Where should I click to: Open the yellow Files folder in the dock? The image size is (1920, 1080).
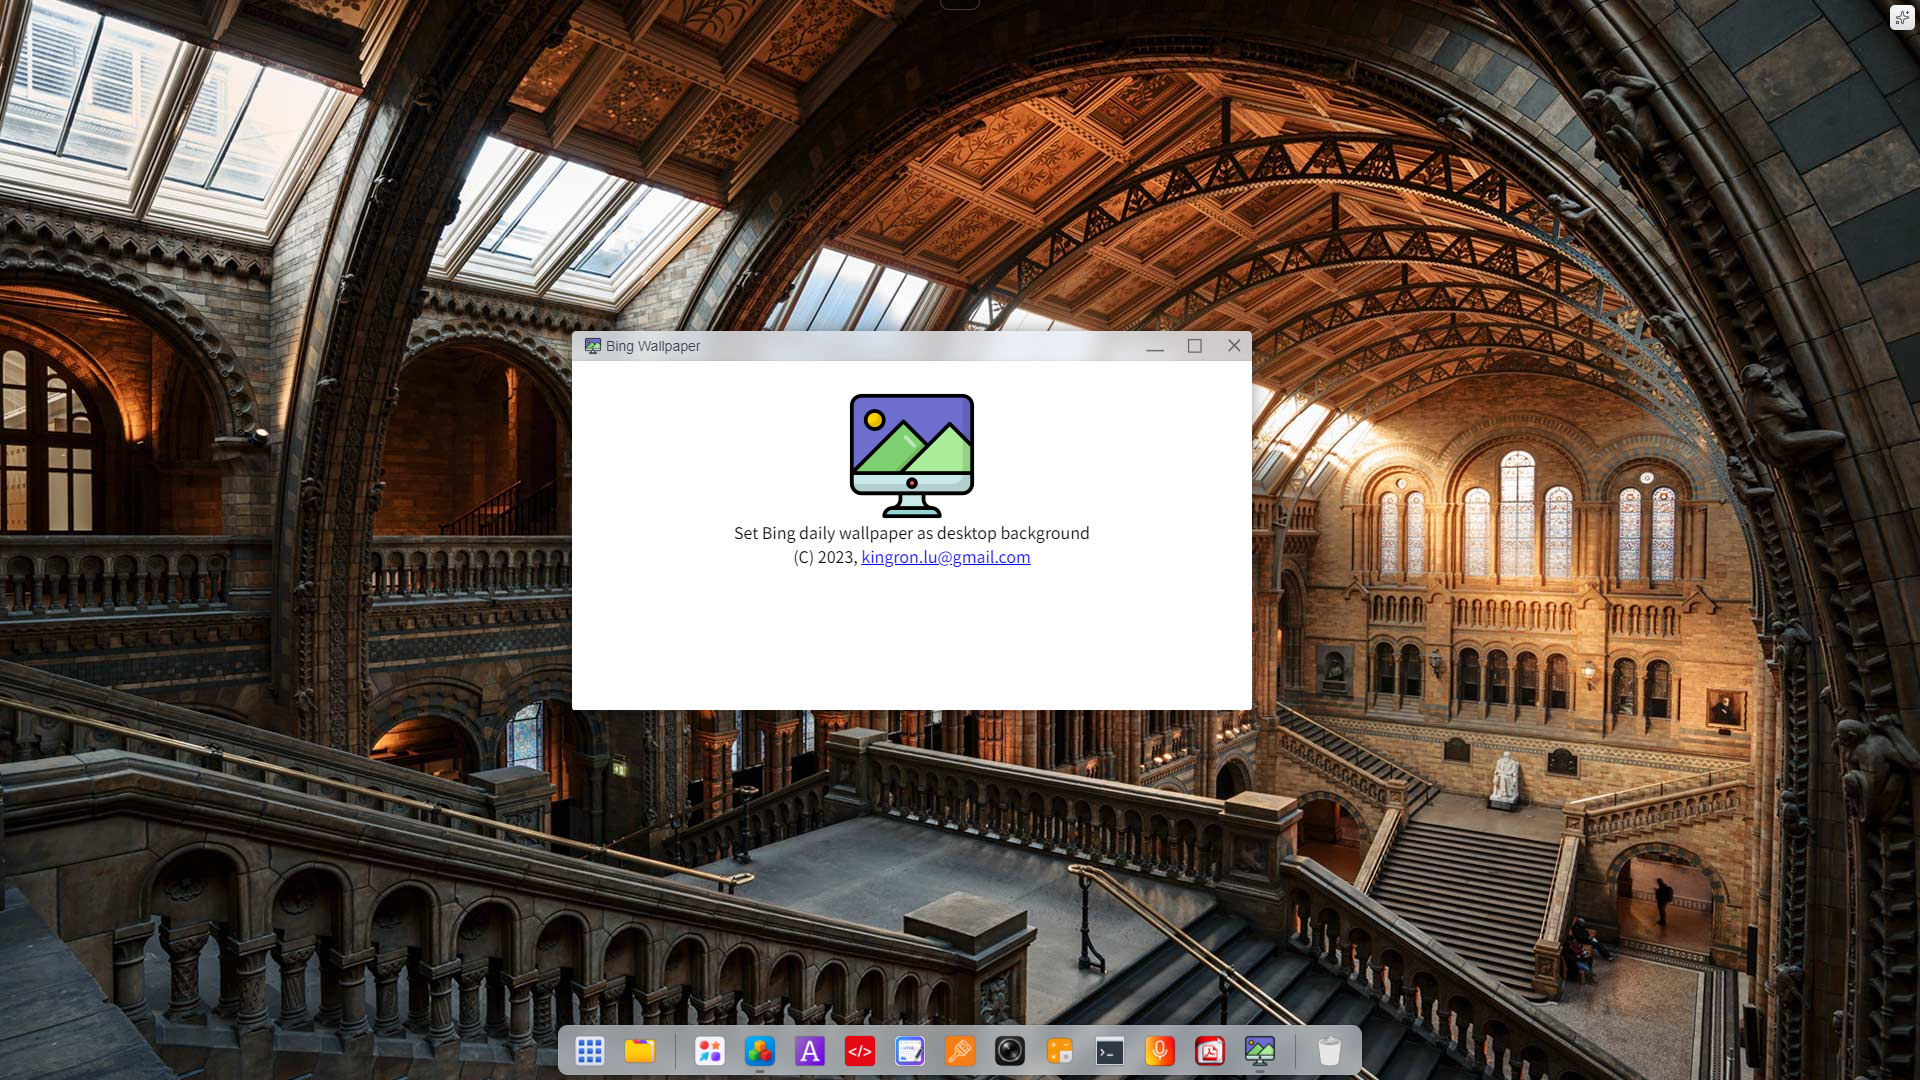tap(640, 1051)
